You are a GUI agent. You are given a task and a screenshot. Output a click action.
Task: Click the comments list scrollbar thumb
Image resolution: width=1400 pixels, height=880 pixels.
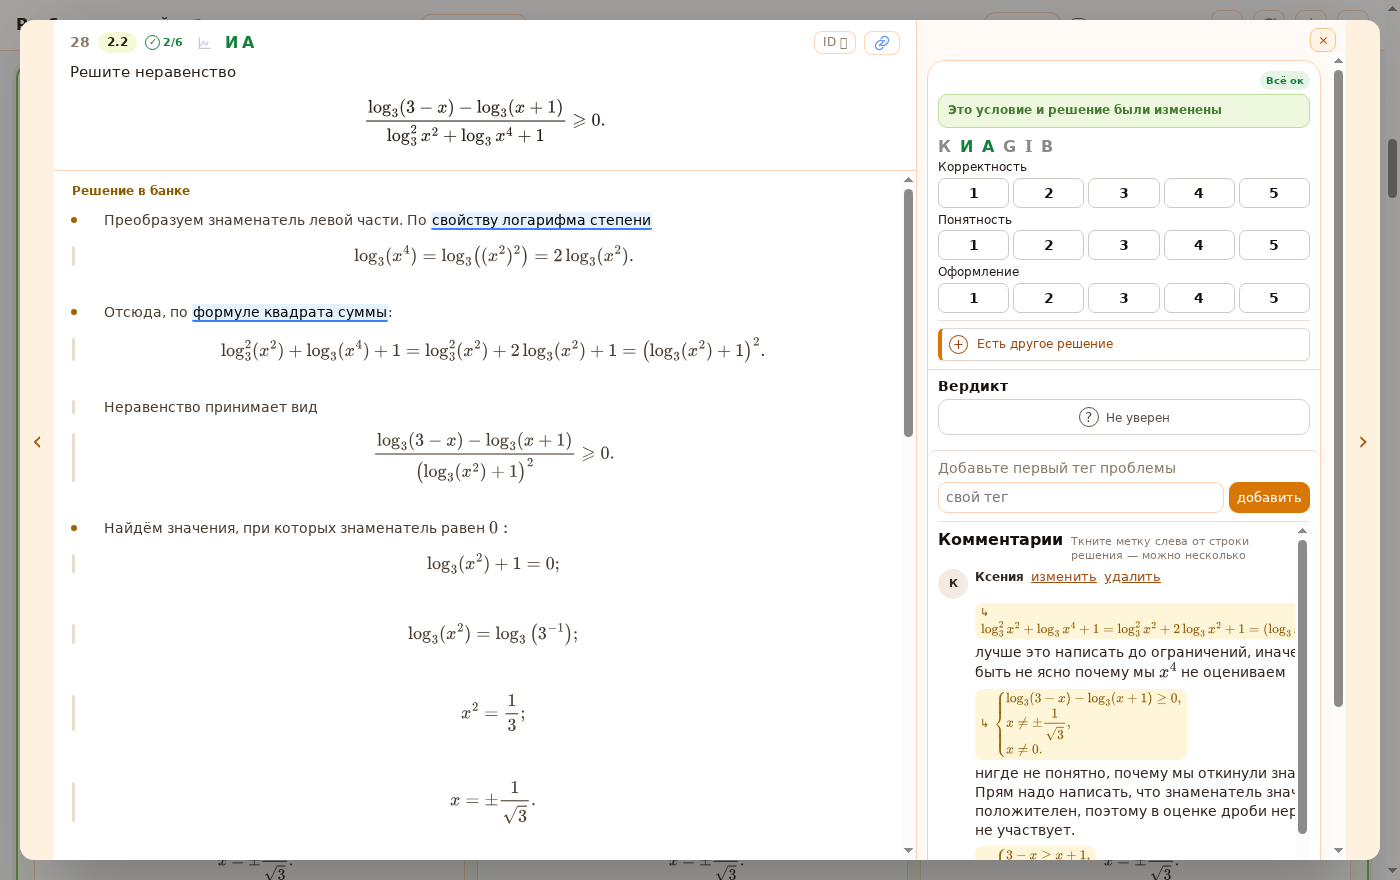[1302, 686]
